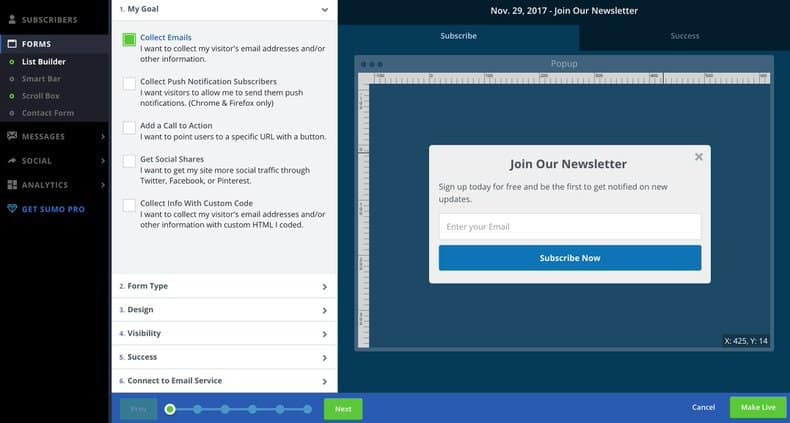
Task: Click the Subscribers person icon
Action: point(12,19)
